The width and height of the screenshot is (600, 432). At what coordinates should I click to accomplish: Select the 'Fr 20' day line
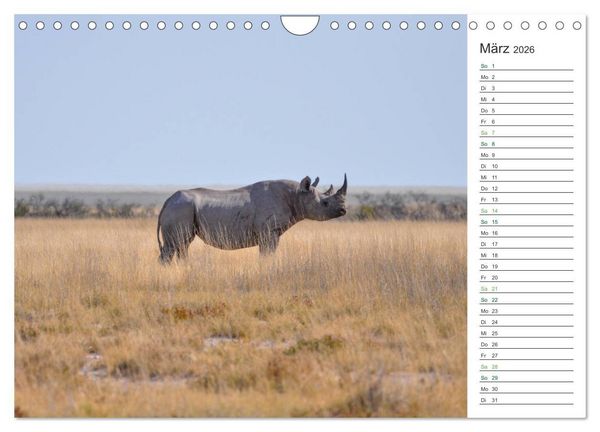527,277
